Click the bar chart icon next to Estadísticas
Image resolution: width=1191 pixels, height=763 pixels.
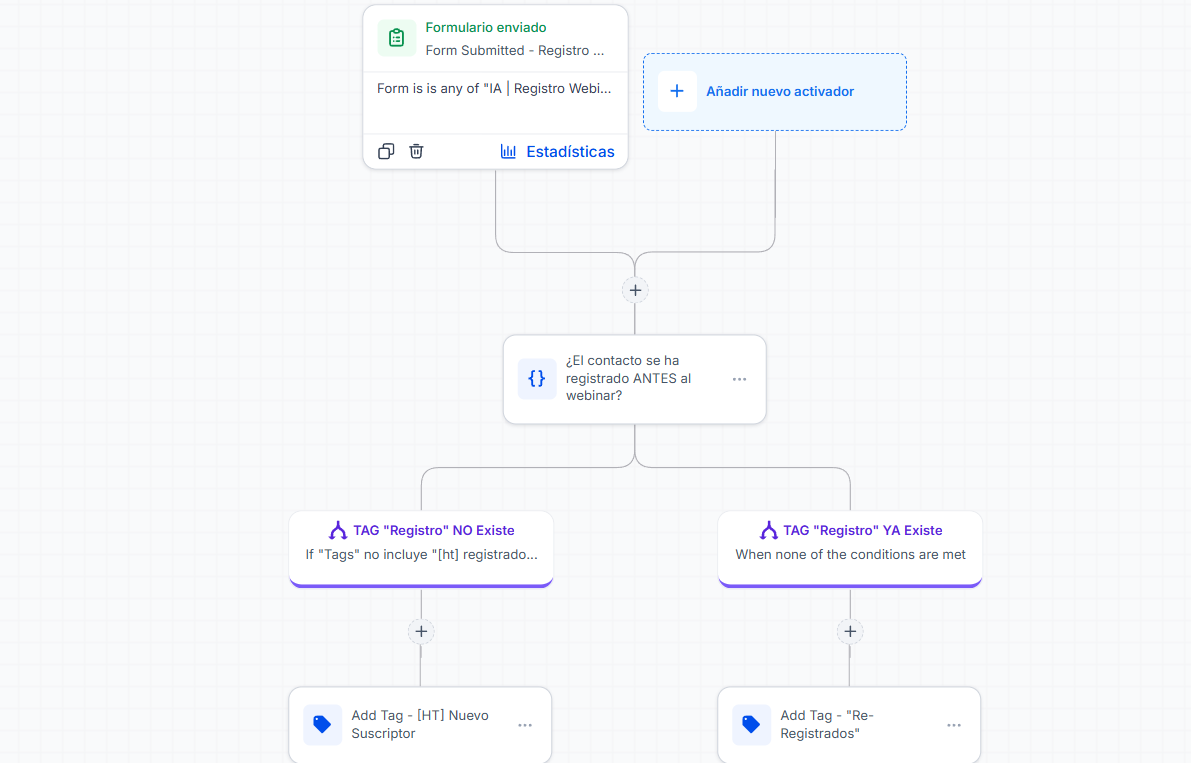[508, 151]
